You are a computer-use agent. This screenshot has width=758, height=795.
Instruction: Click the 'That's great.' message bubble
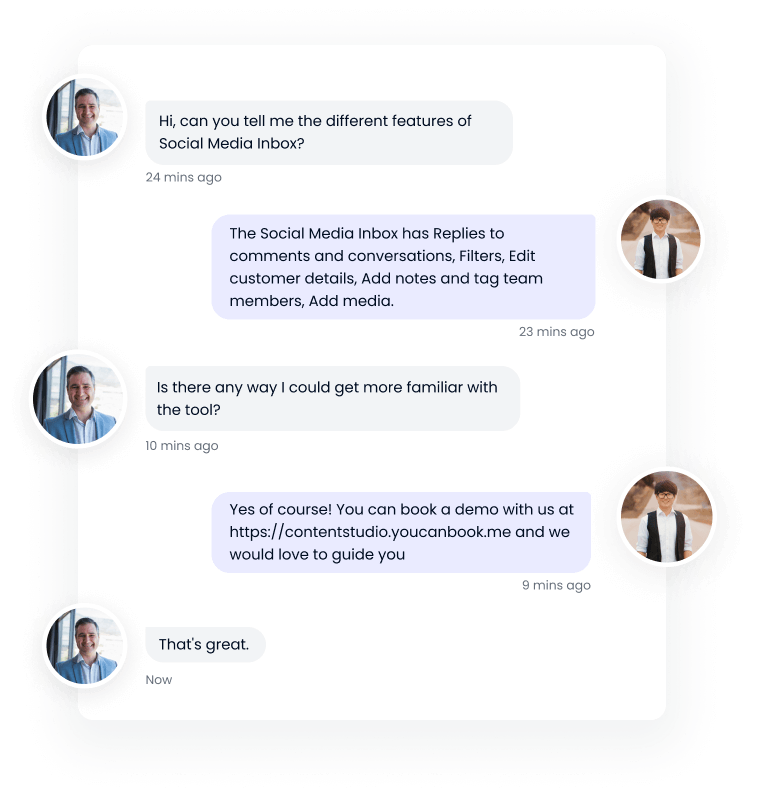pos(205,644)
